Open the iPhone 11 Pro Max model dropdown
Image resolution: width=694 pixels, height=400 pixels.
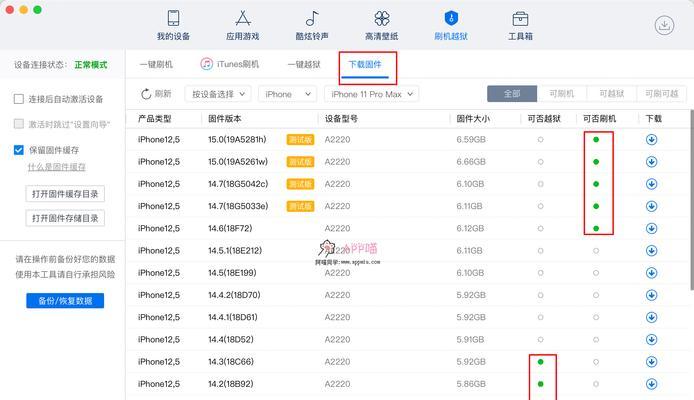click(x=371, y=94)
